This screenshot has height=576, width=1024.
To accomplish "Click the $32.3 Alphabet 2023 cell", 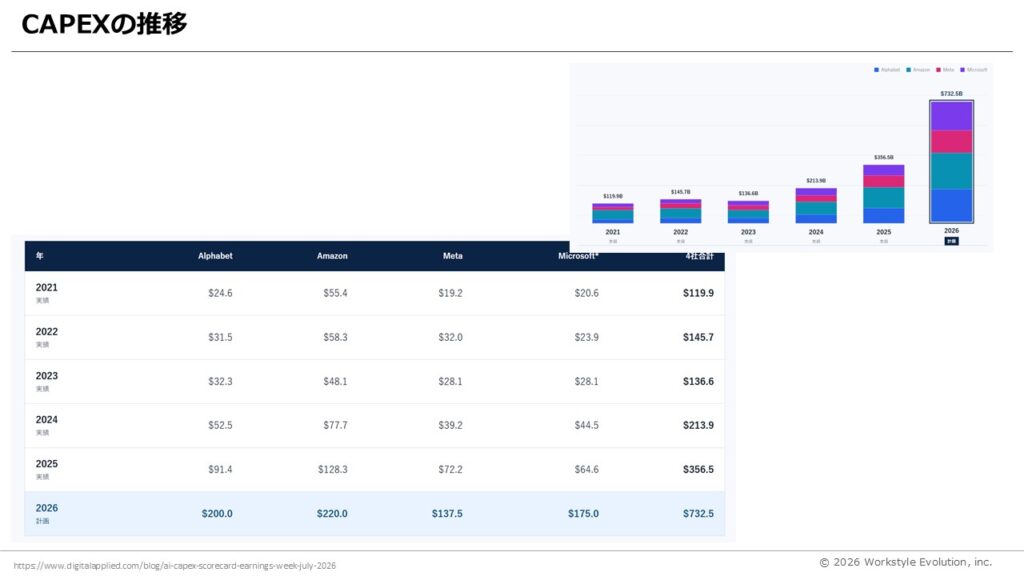I will 220,381.
